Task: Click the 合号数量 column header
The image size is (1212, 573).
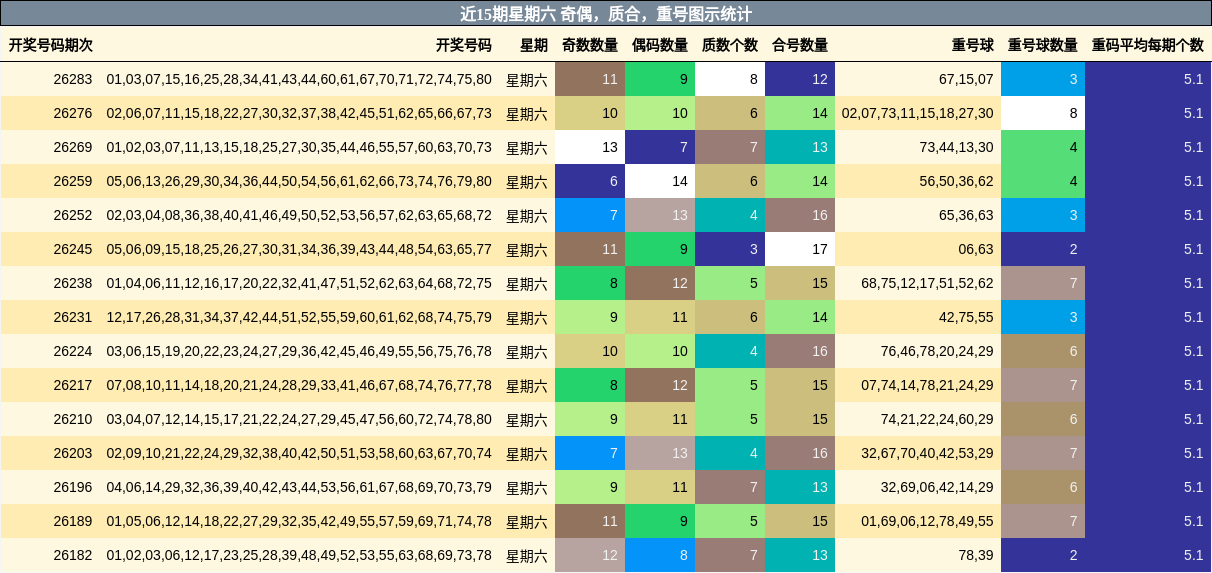Action: tap(800, 45)
